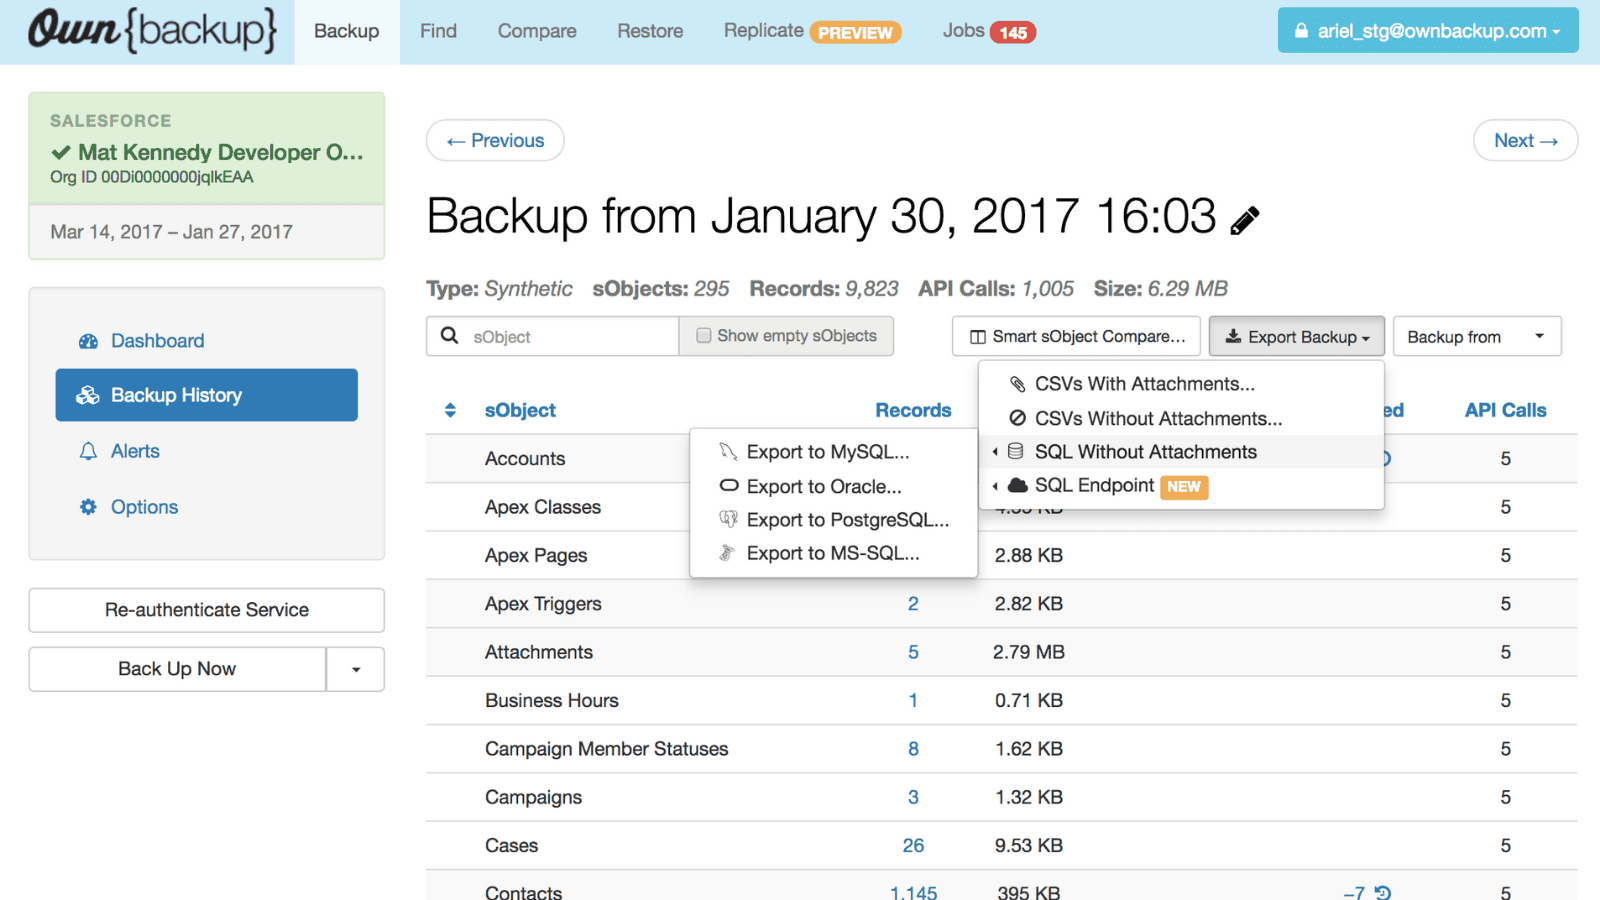
Task: Choose Export to MySQL... menu item
Action: [833, 452]
